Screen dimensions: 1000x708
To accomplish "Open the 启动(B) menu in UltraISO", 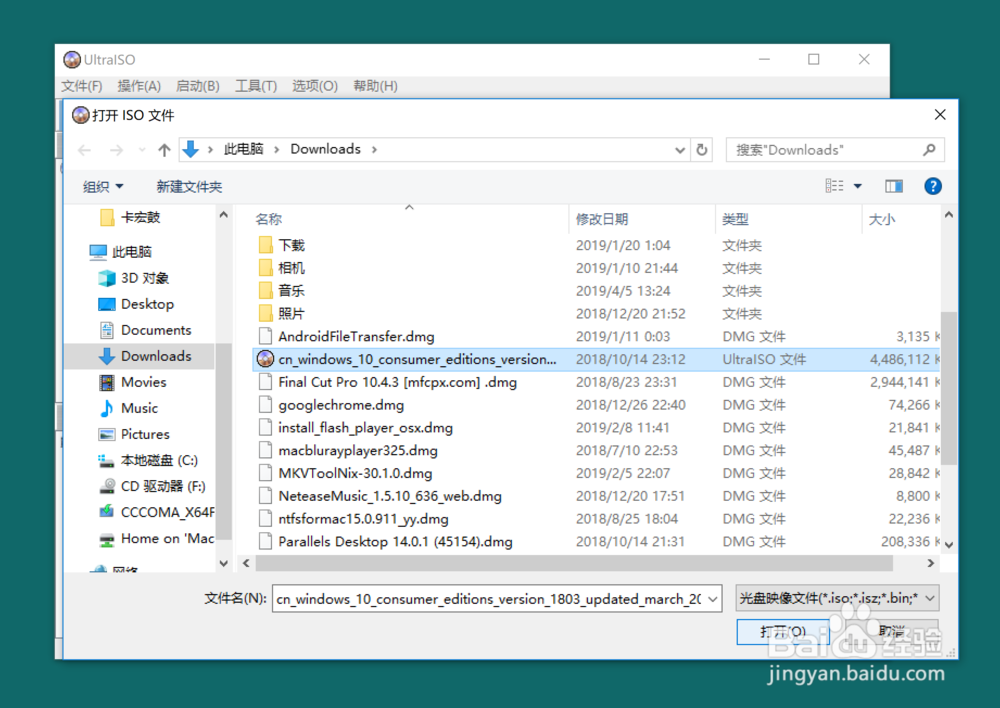I will tap(198, 86).
